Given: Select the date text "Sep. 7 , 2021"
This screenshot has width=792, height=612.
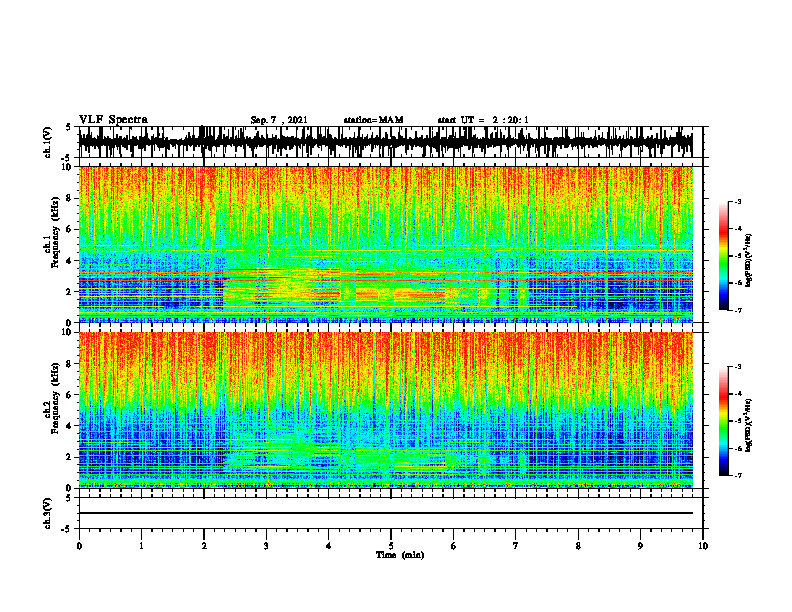Looking at the screenshot, I should click(279, 120).
